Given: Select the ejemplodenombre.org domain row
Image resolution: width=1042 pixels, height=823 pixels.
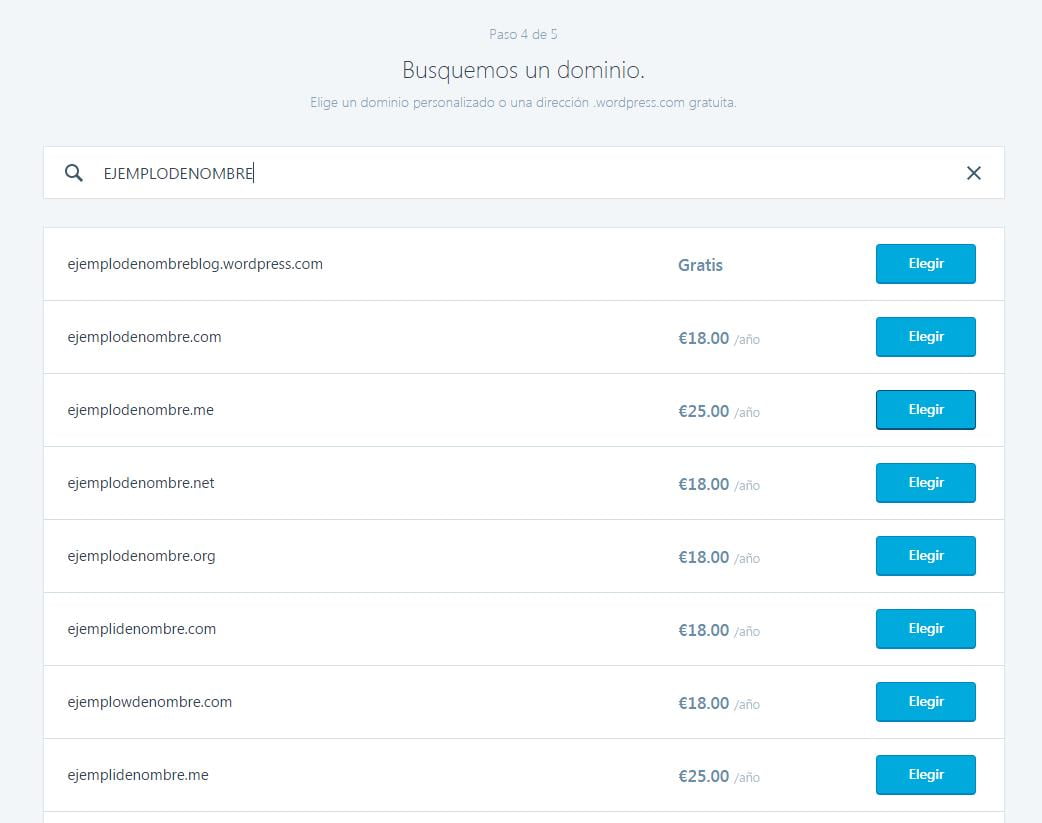Looking at the screenshot, I should pos(400,556).
